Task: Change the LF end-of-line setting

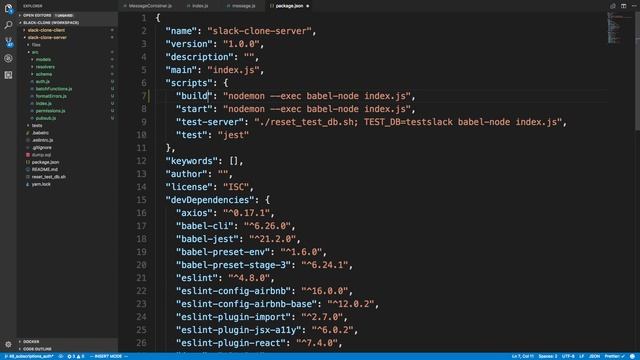Action: [x=582, y=356]
